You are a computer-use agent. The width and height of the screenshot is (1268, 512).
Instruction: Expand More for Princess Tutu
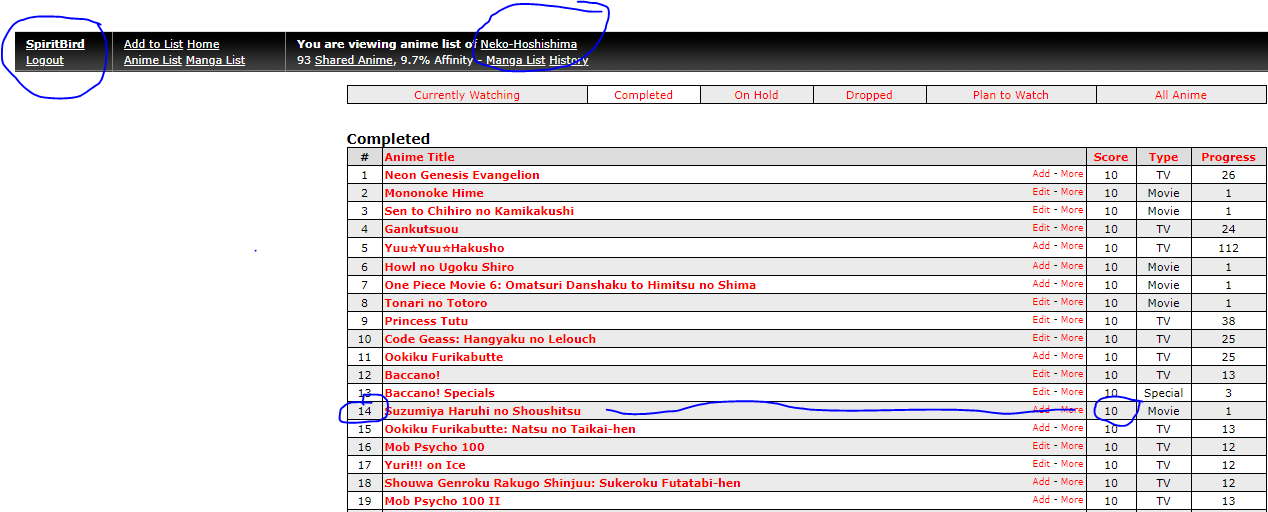click(x=1072, y=320)
